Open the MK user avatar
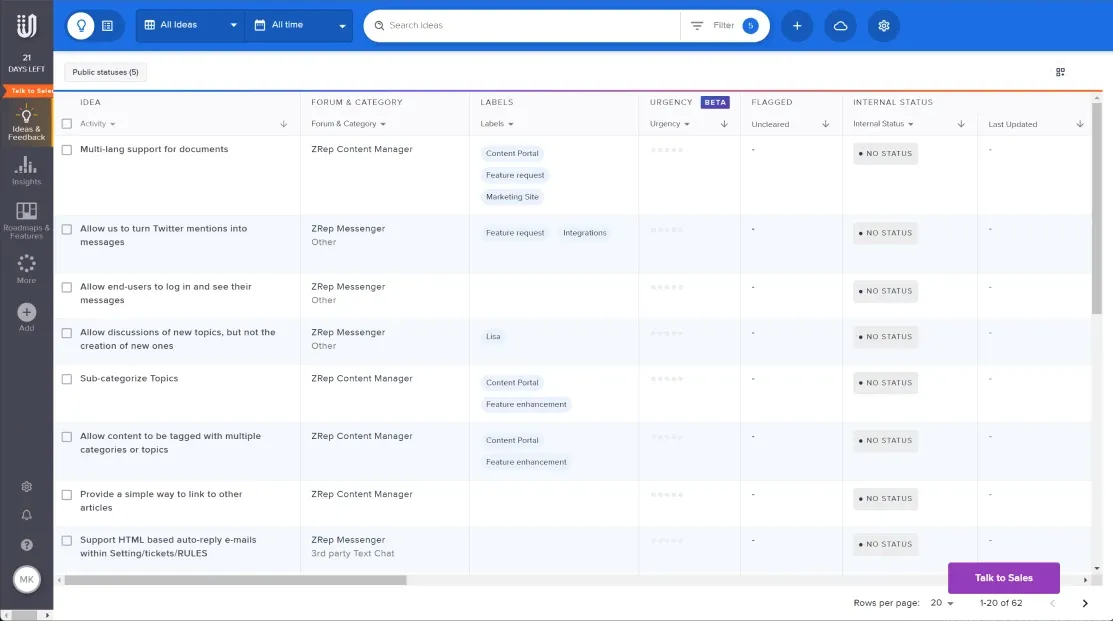Image resolution: width=1113 pixels, height=621 pixels. [26, 579]
